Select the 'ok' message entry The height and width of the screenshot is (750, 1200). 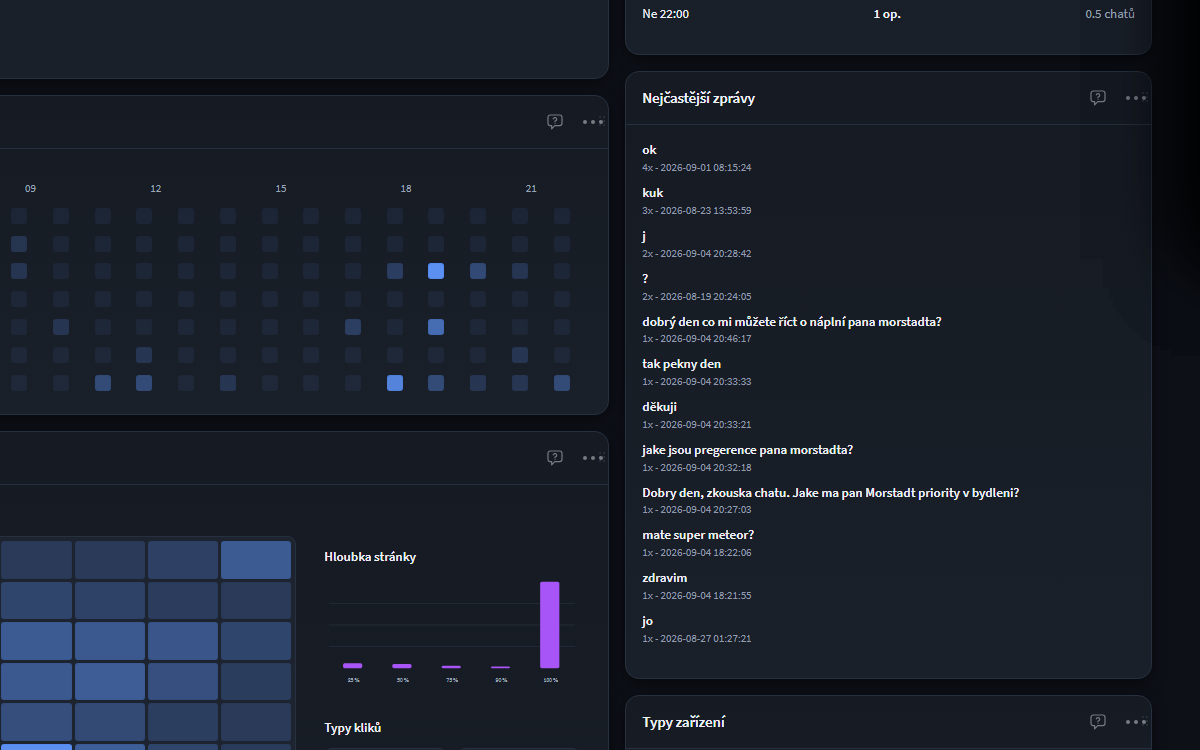point(649,150)
